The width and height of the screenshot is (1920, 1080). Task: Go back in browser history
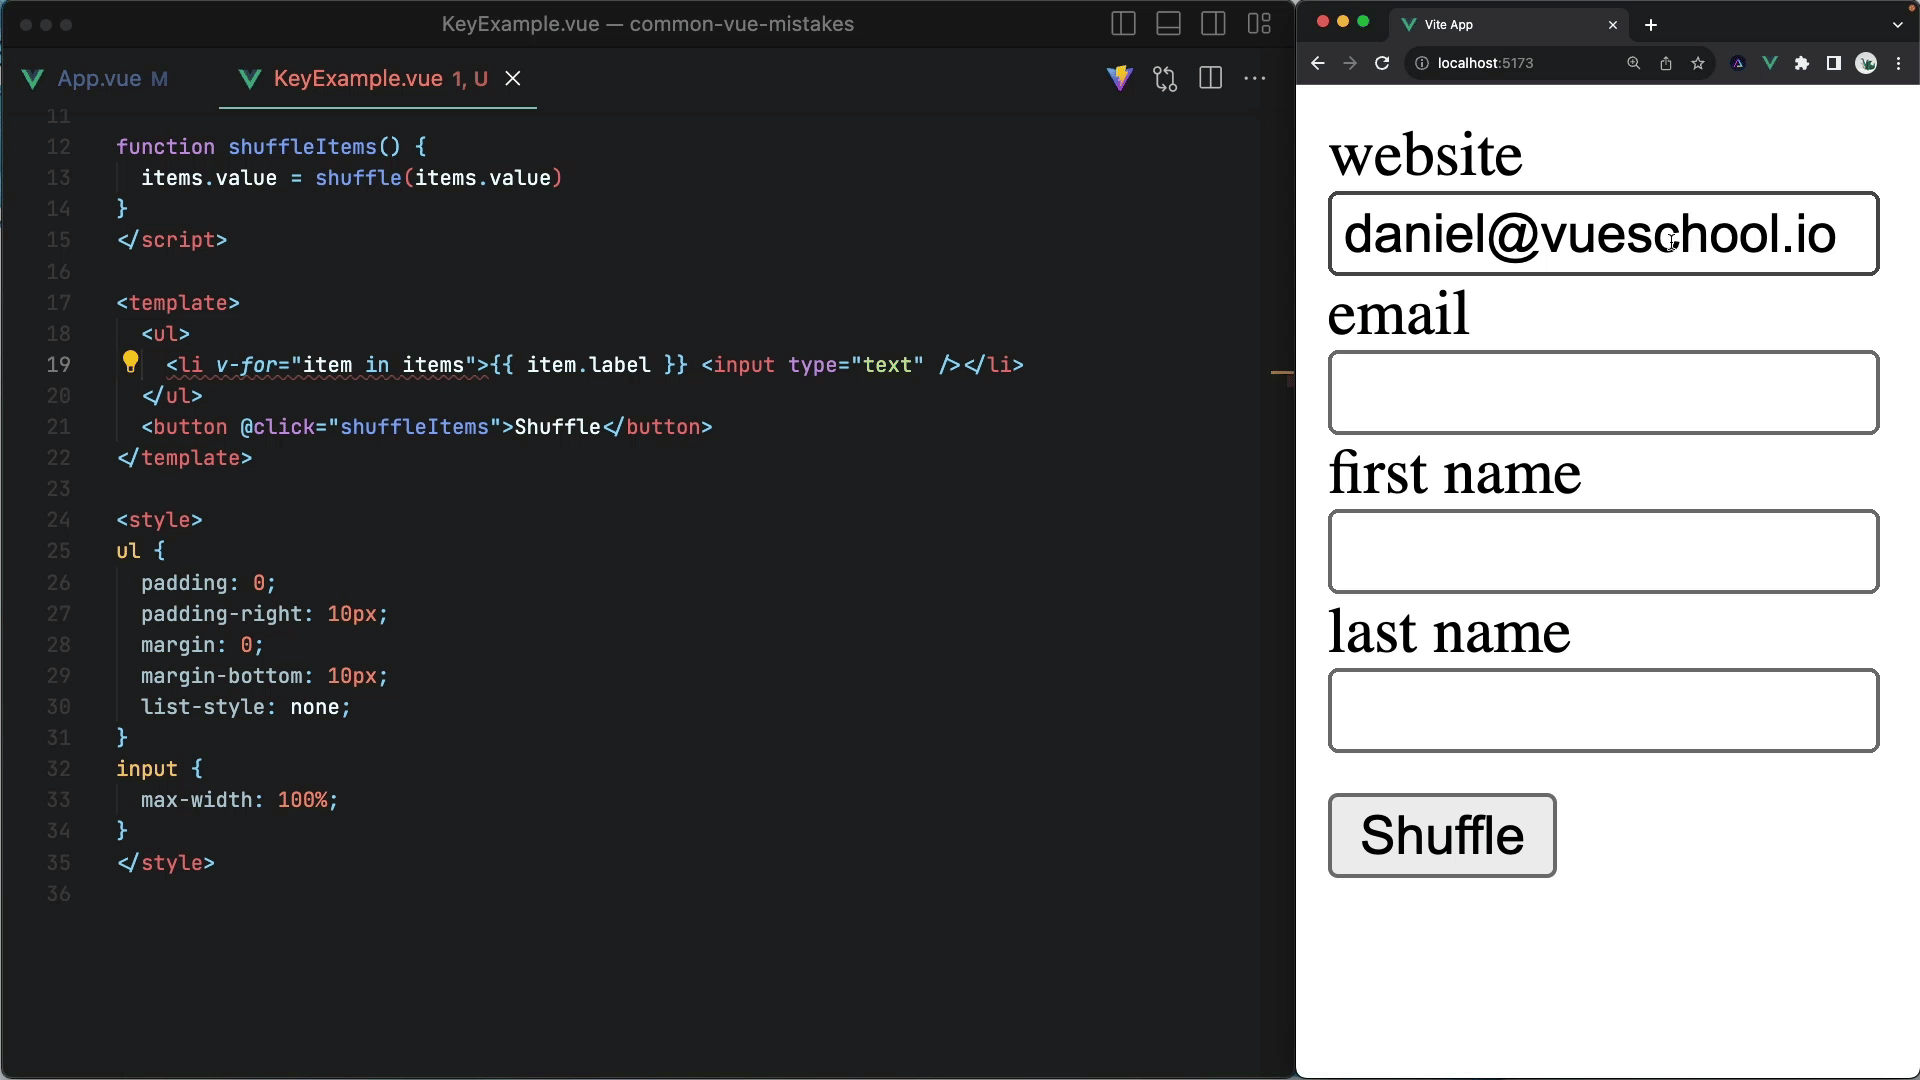pos(1318,63)
